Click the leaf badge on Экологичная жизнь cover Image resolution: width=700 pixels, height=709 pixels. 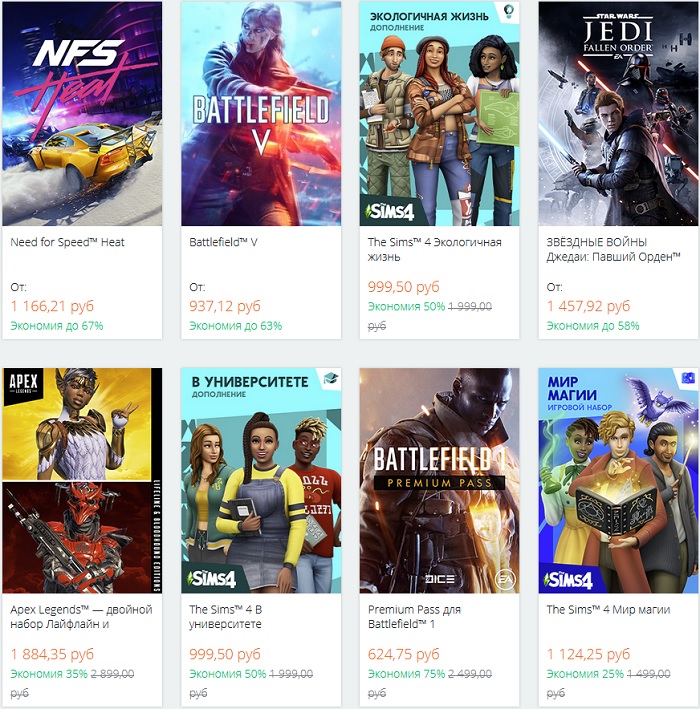pos(508,12)
